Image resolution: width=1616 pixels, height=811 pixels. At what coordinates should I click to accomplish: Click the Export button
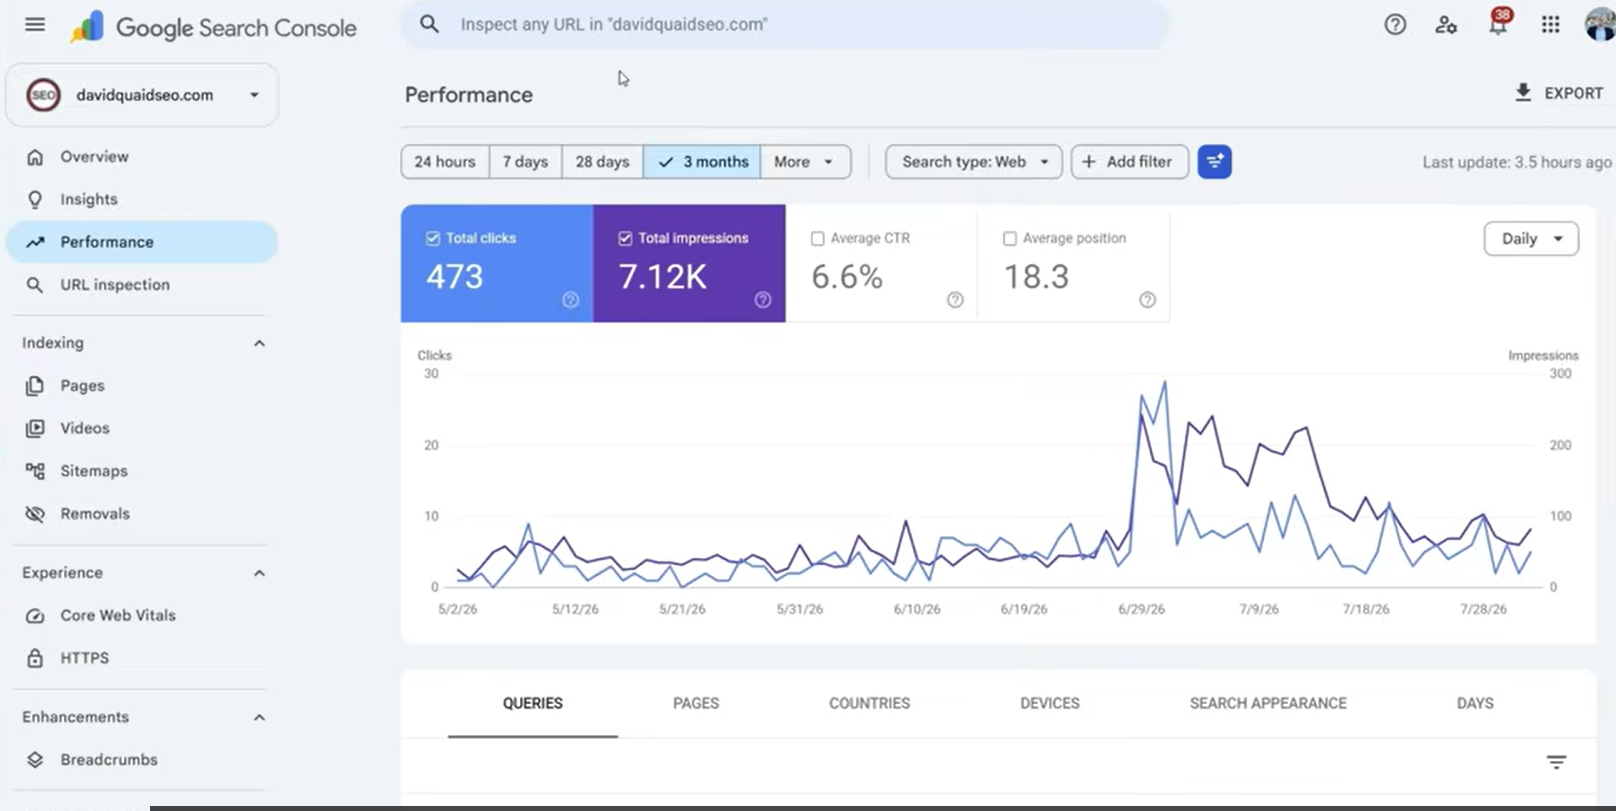(1559, 93)
